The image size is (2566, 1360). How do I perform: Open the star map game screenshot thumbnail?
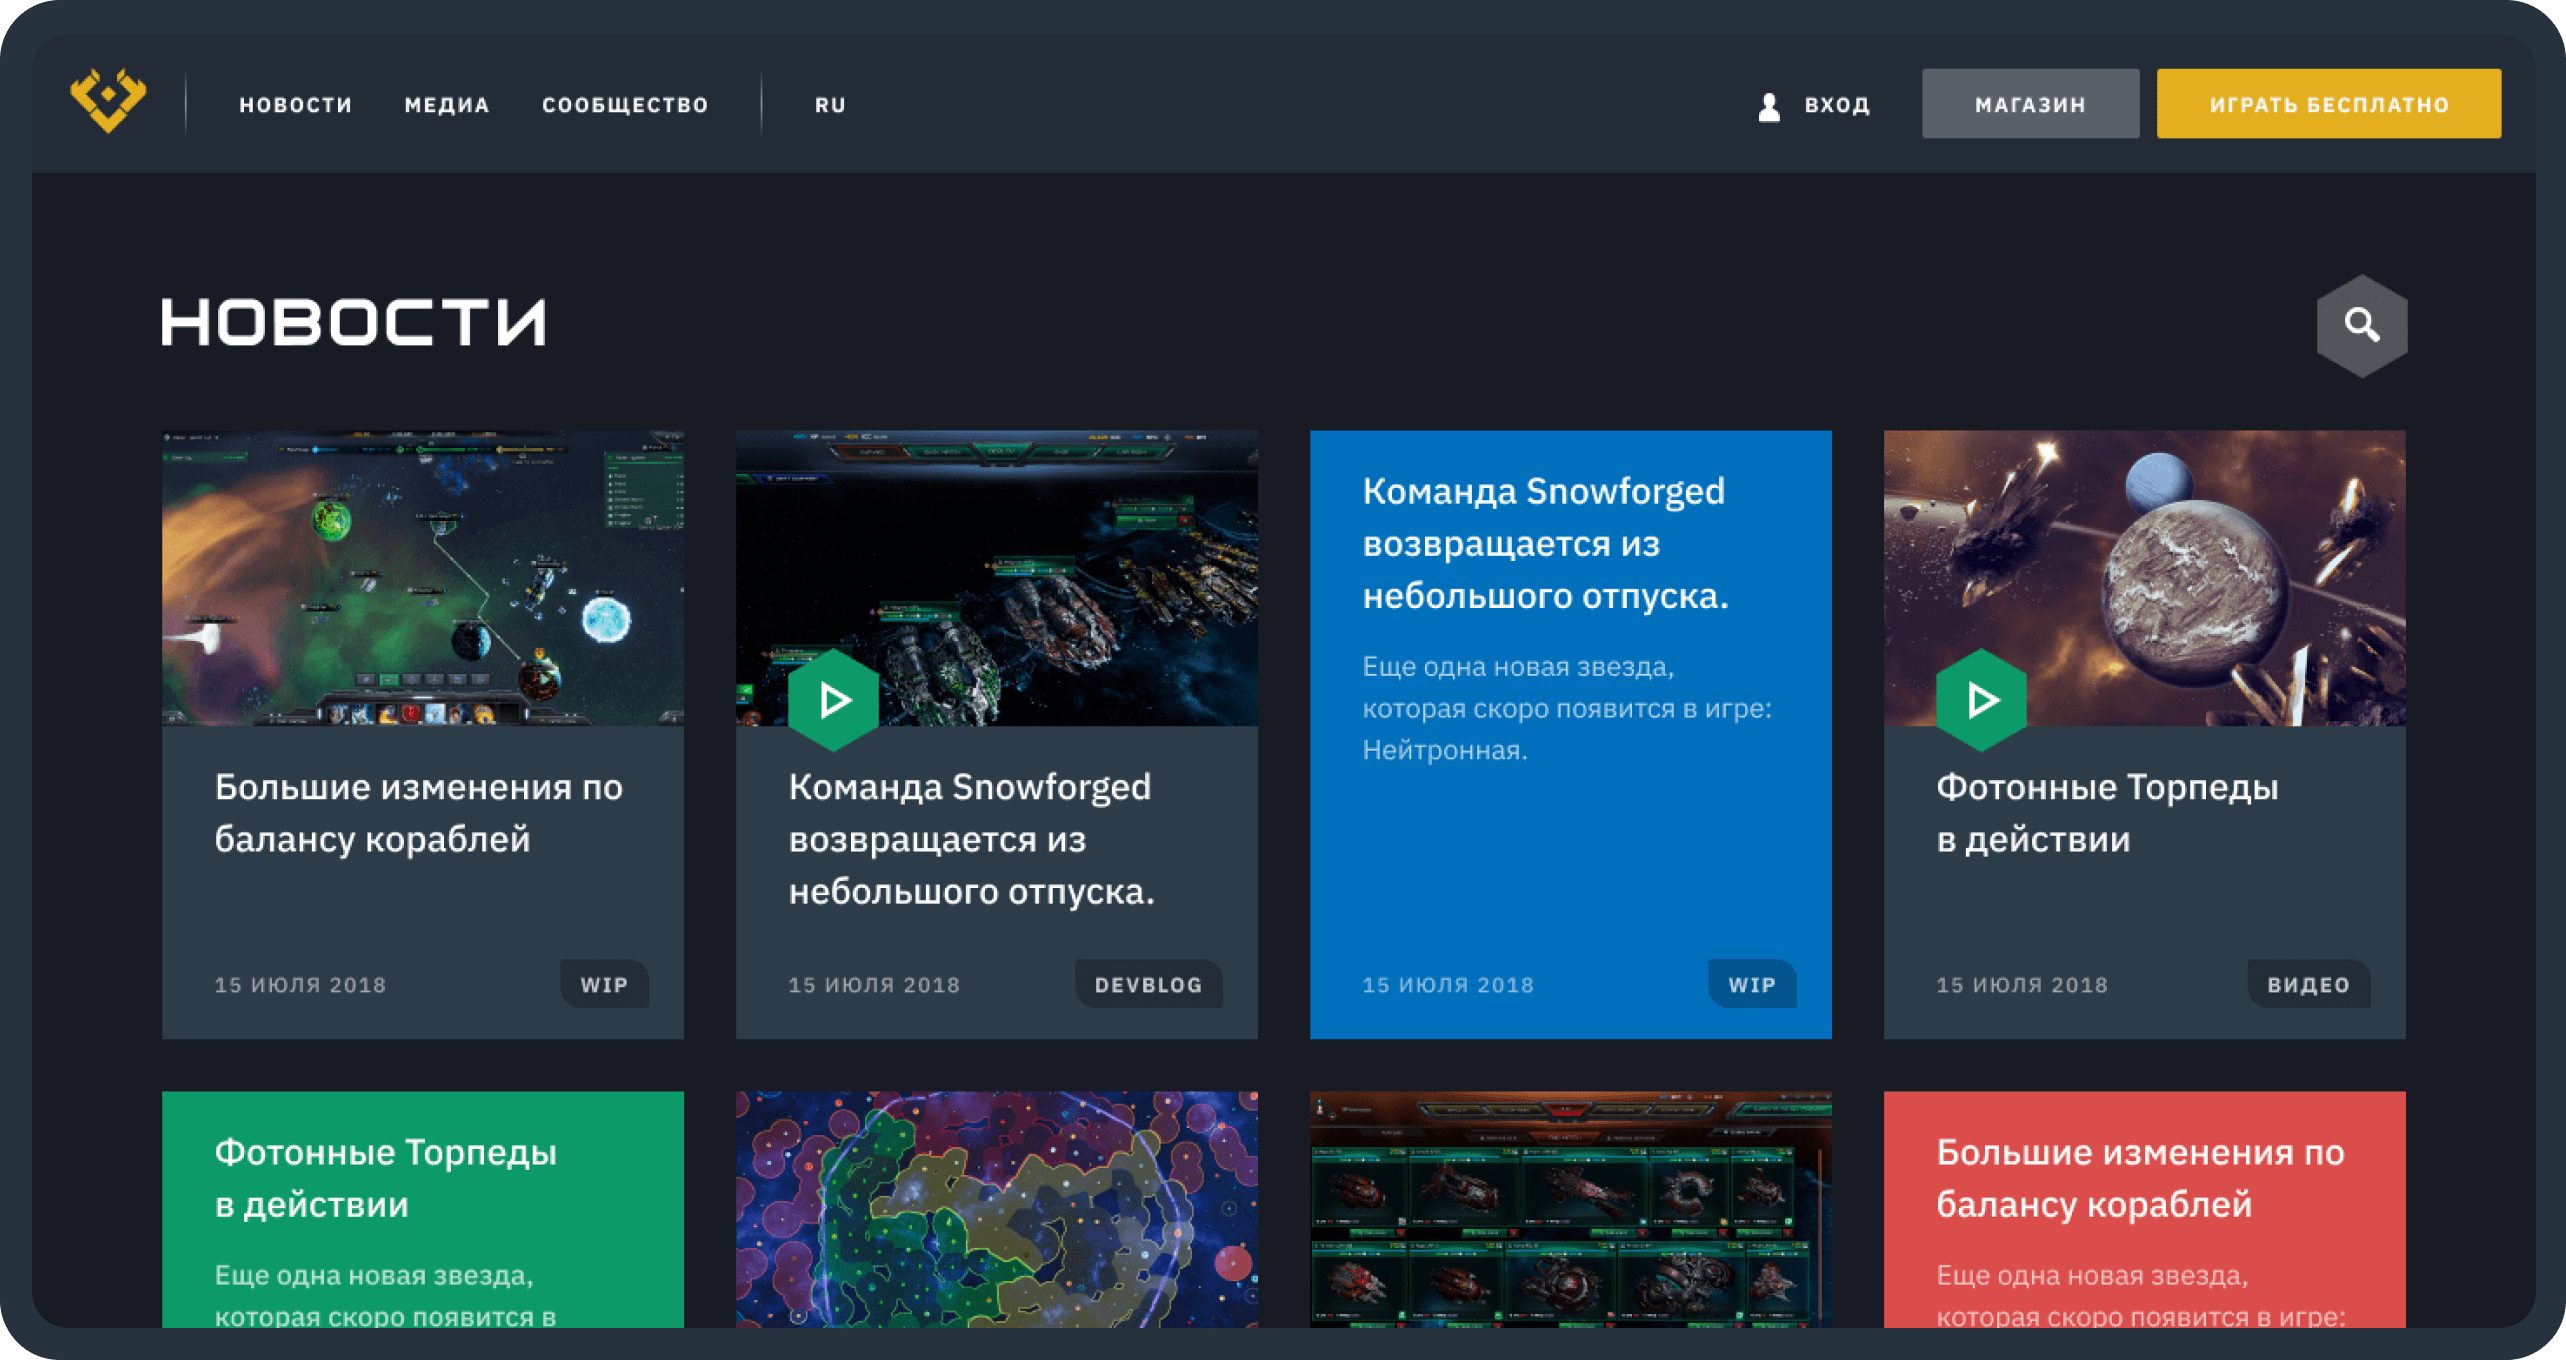click(422, 577)
